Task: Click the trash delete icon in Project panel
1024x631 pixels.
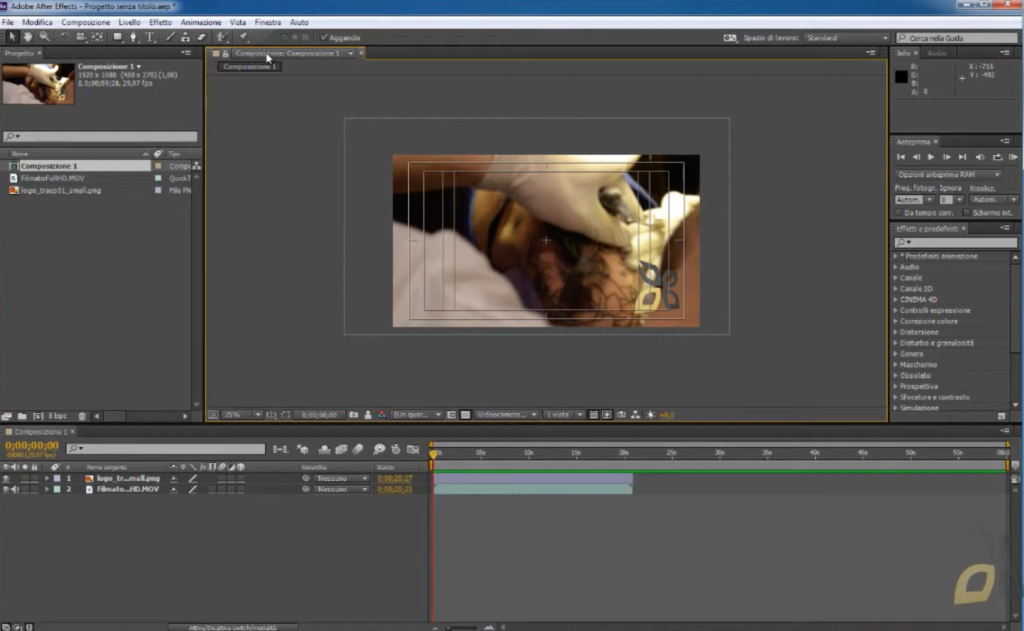Action: (82, 416)
